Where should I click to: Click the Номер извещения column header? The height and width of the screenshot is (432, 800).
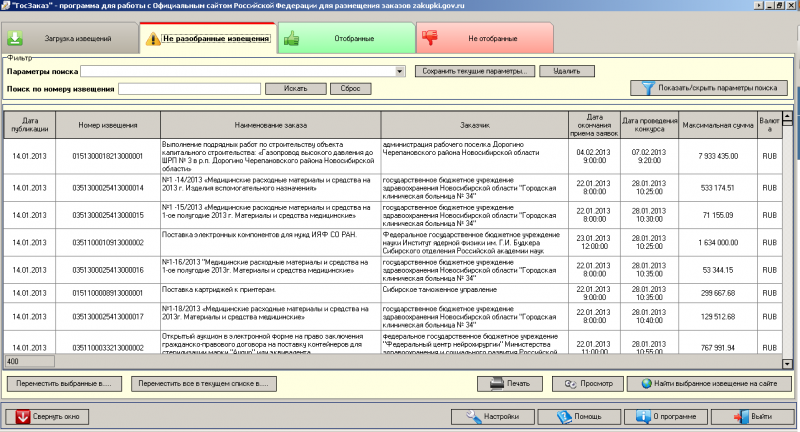click(108, 125)
